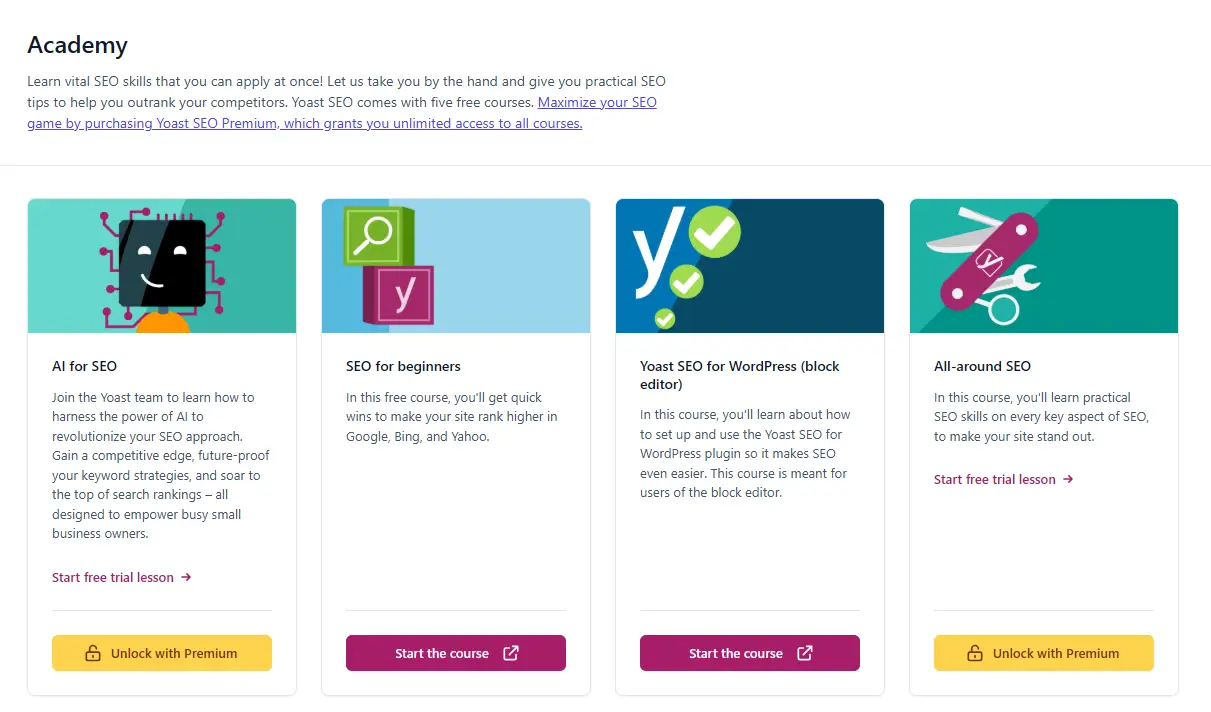Start free trial lesson for All-around SEO
The width and height of the screenshot is (1211, 712).
(x=995, y=479)
